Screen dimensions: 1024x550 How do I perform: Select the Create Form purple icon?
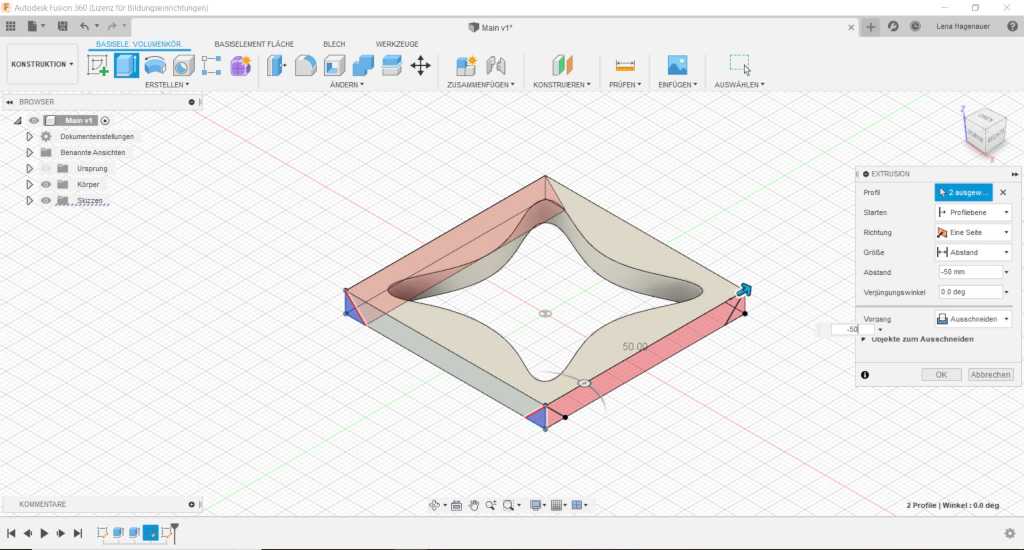click(240, 65)
